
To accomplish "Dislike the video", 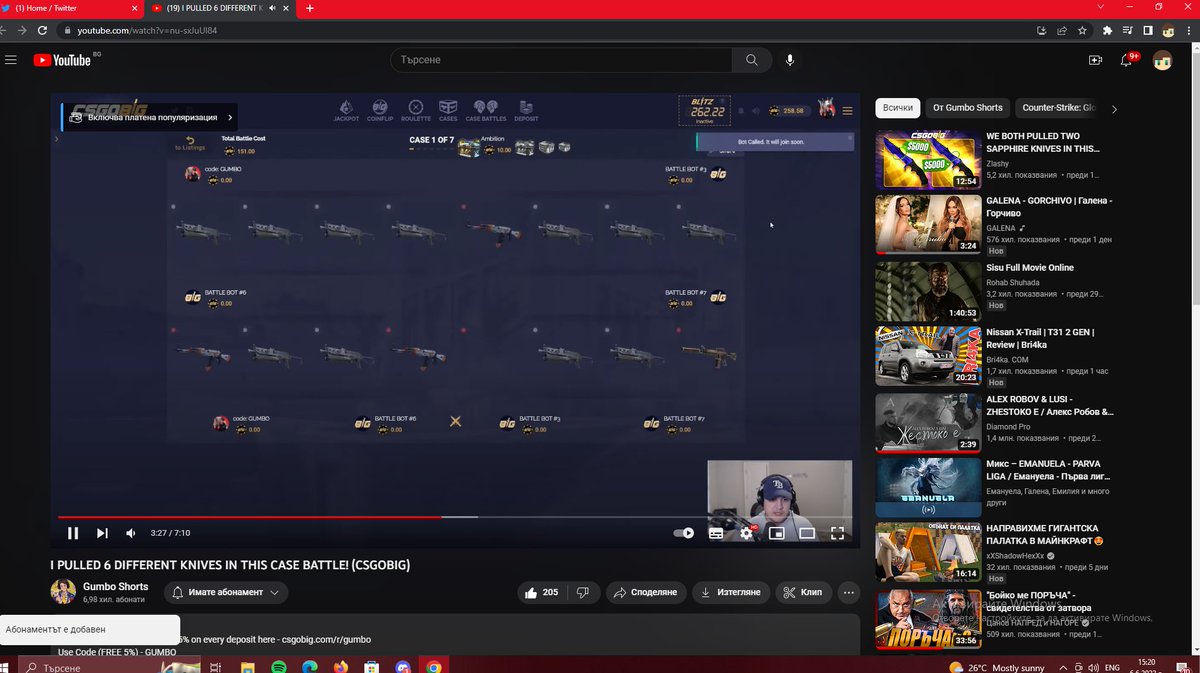I will (583, 592).
